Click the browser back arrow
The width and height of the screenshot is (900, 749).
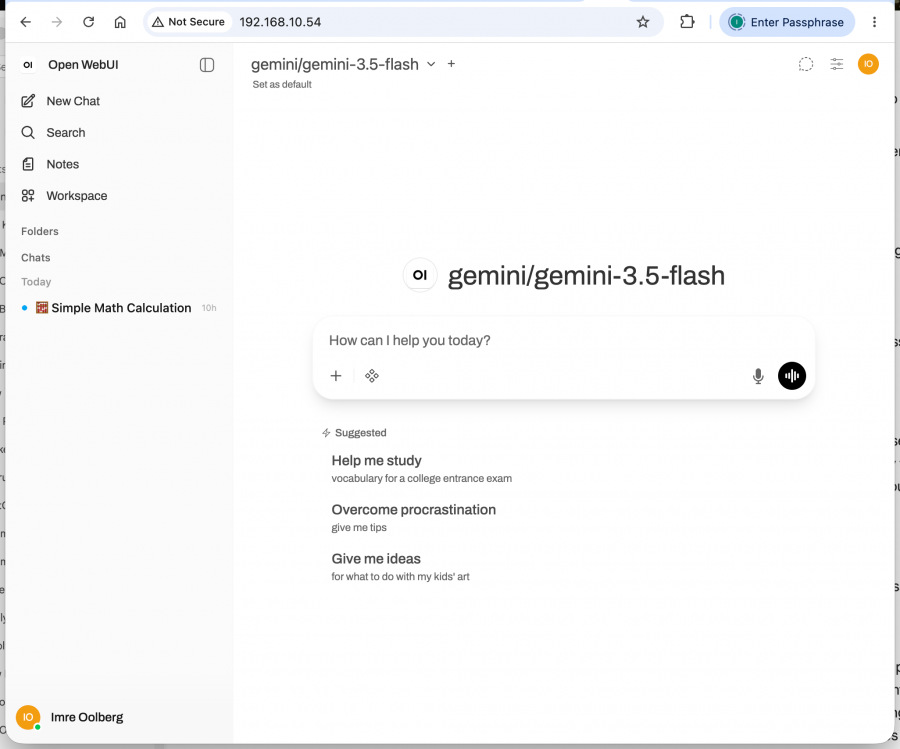tap(26, 22)
